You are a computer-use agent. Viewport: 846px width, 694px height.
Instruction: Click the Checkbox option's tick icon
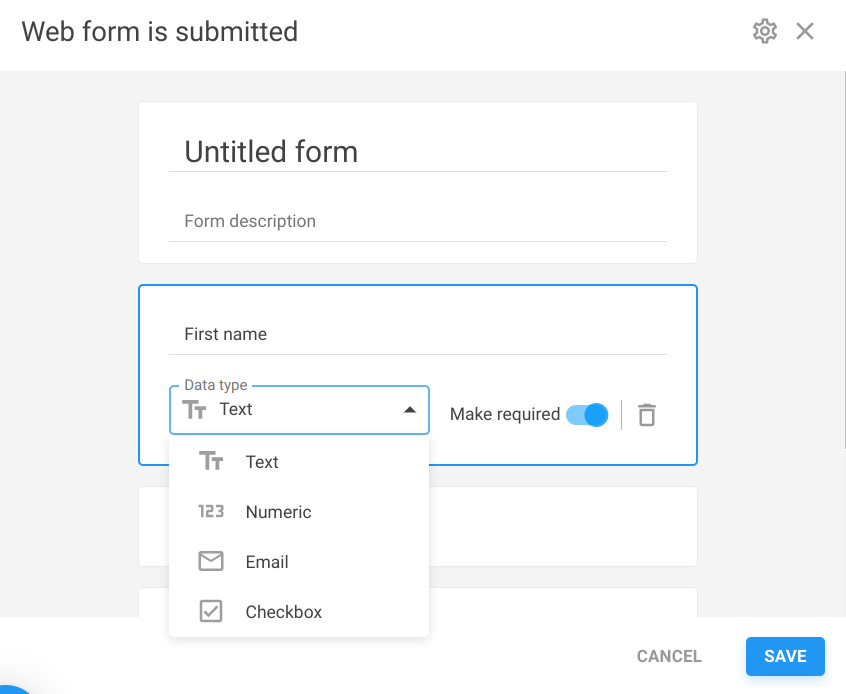[x=211, y=611]
